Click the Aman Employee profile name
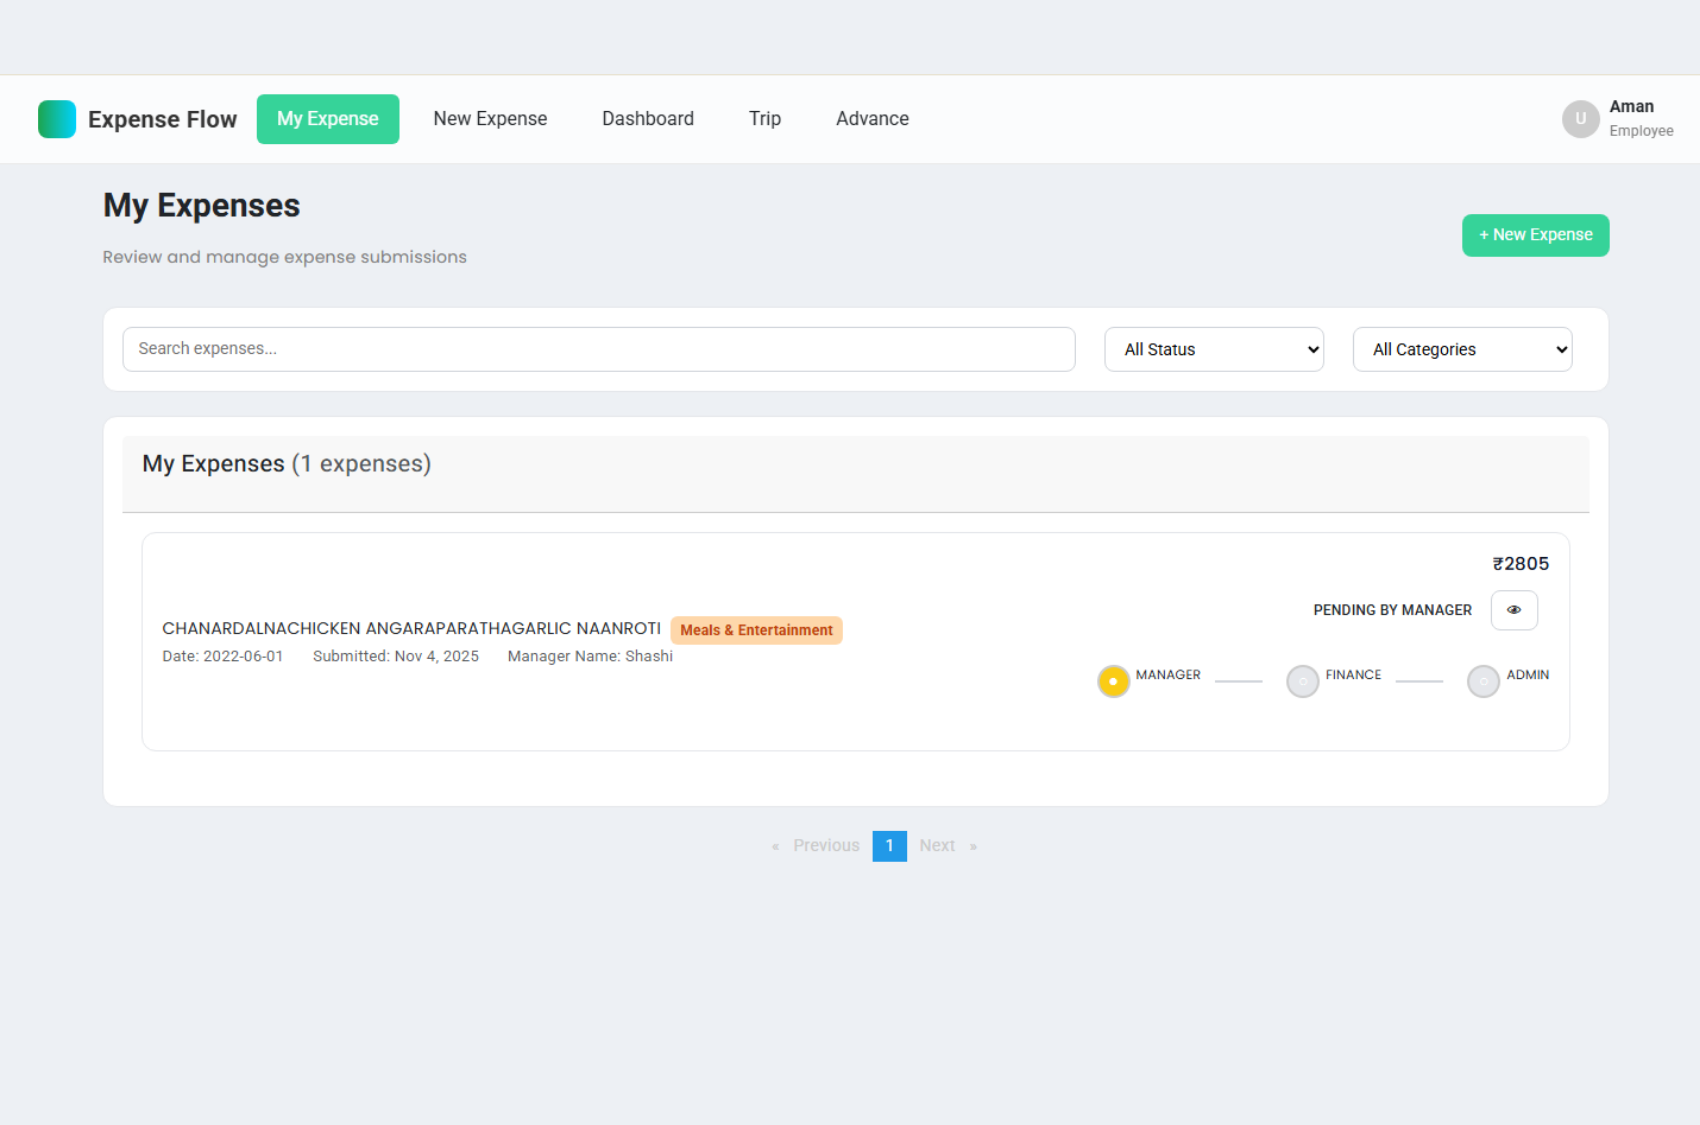This screenshot has height=1125, width=1700. [x=1631, y=107]
